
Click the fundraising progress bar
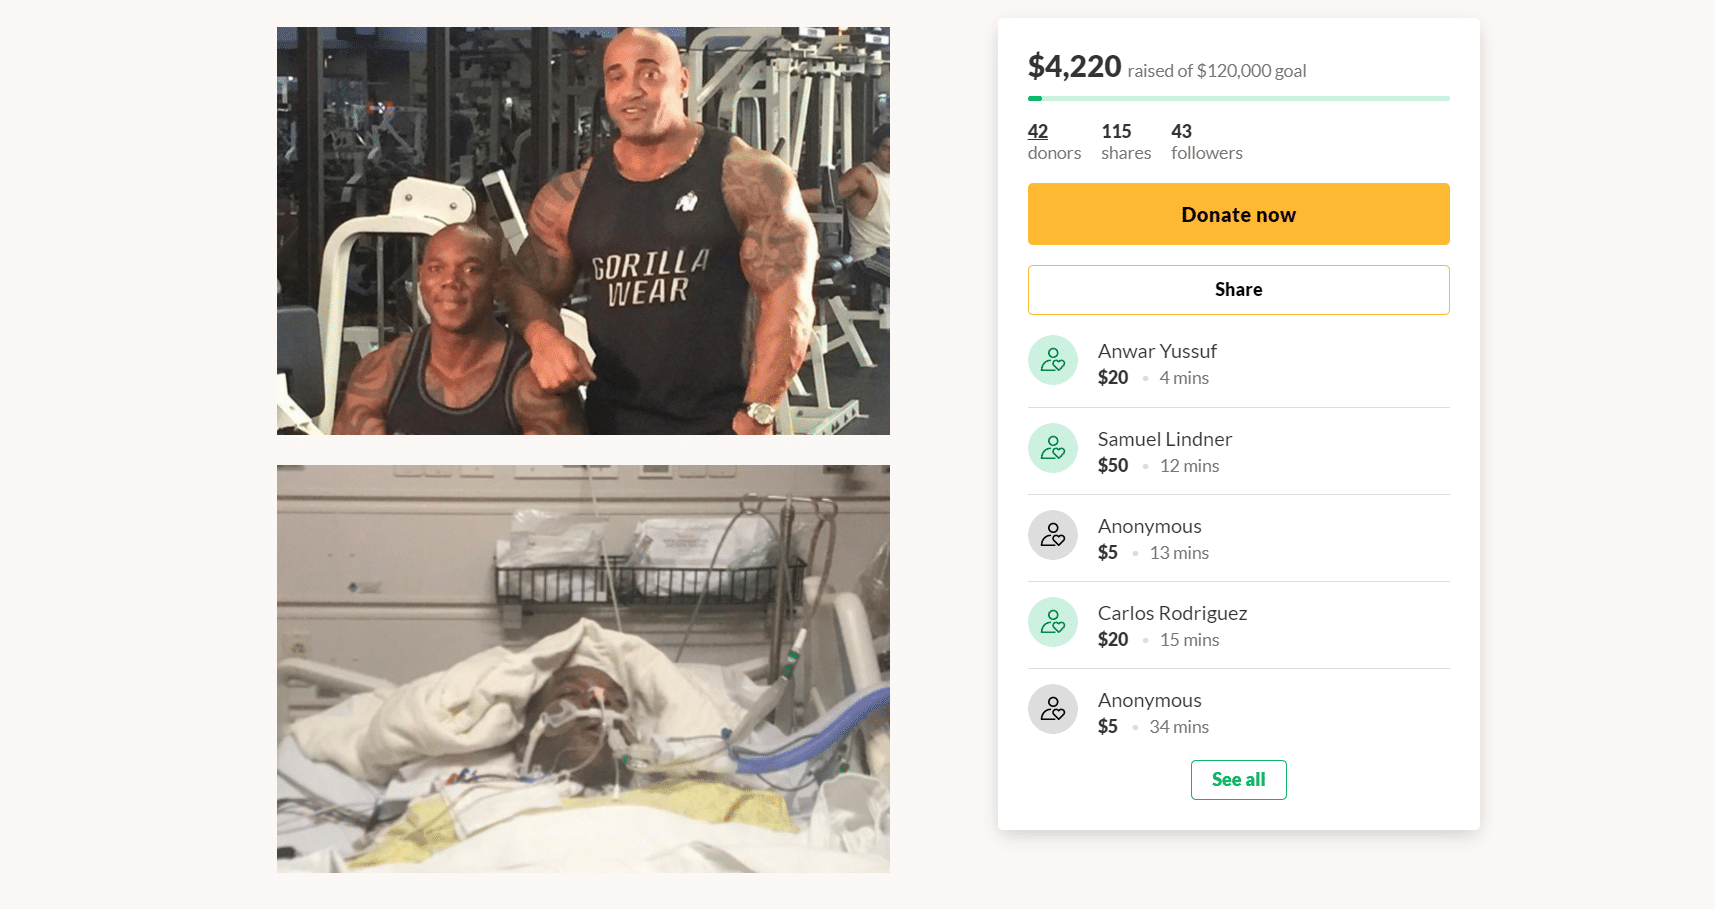point(1238,98)
